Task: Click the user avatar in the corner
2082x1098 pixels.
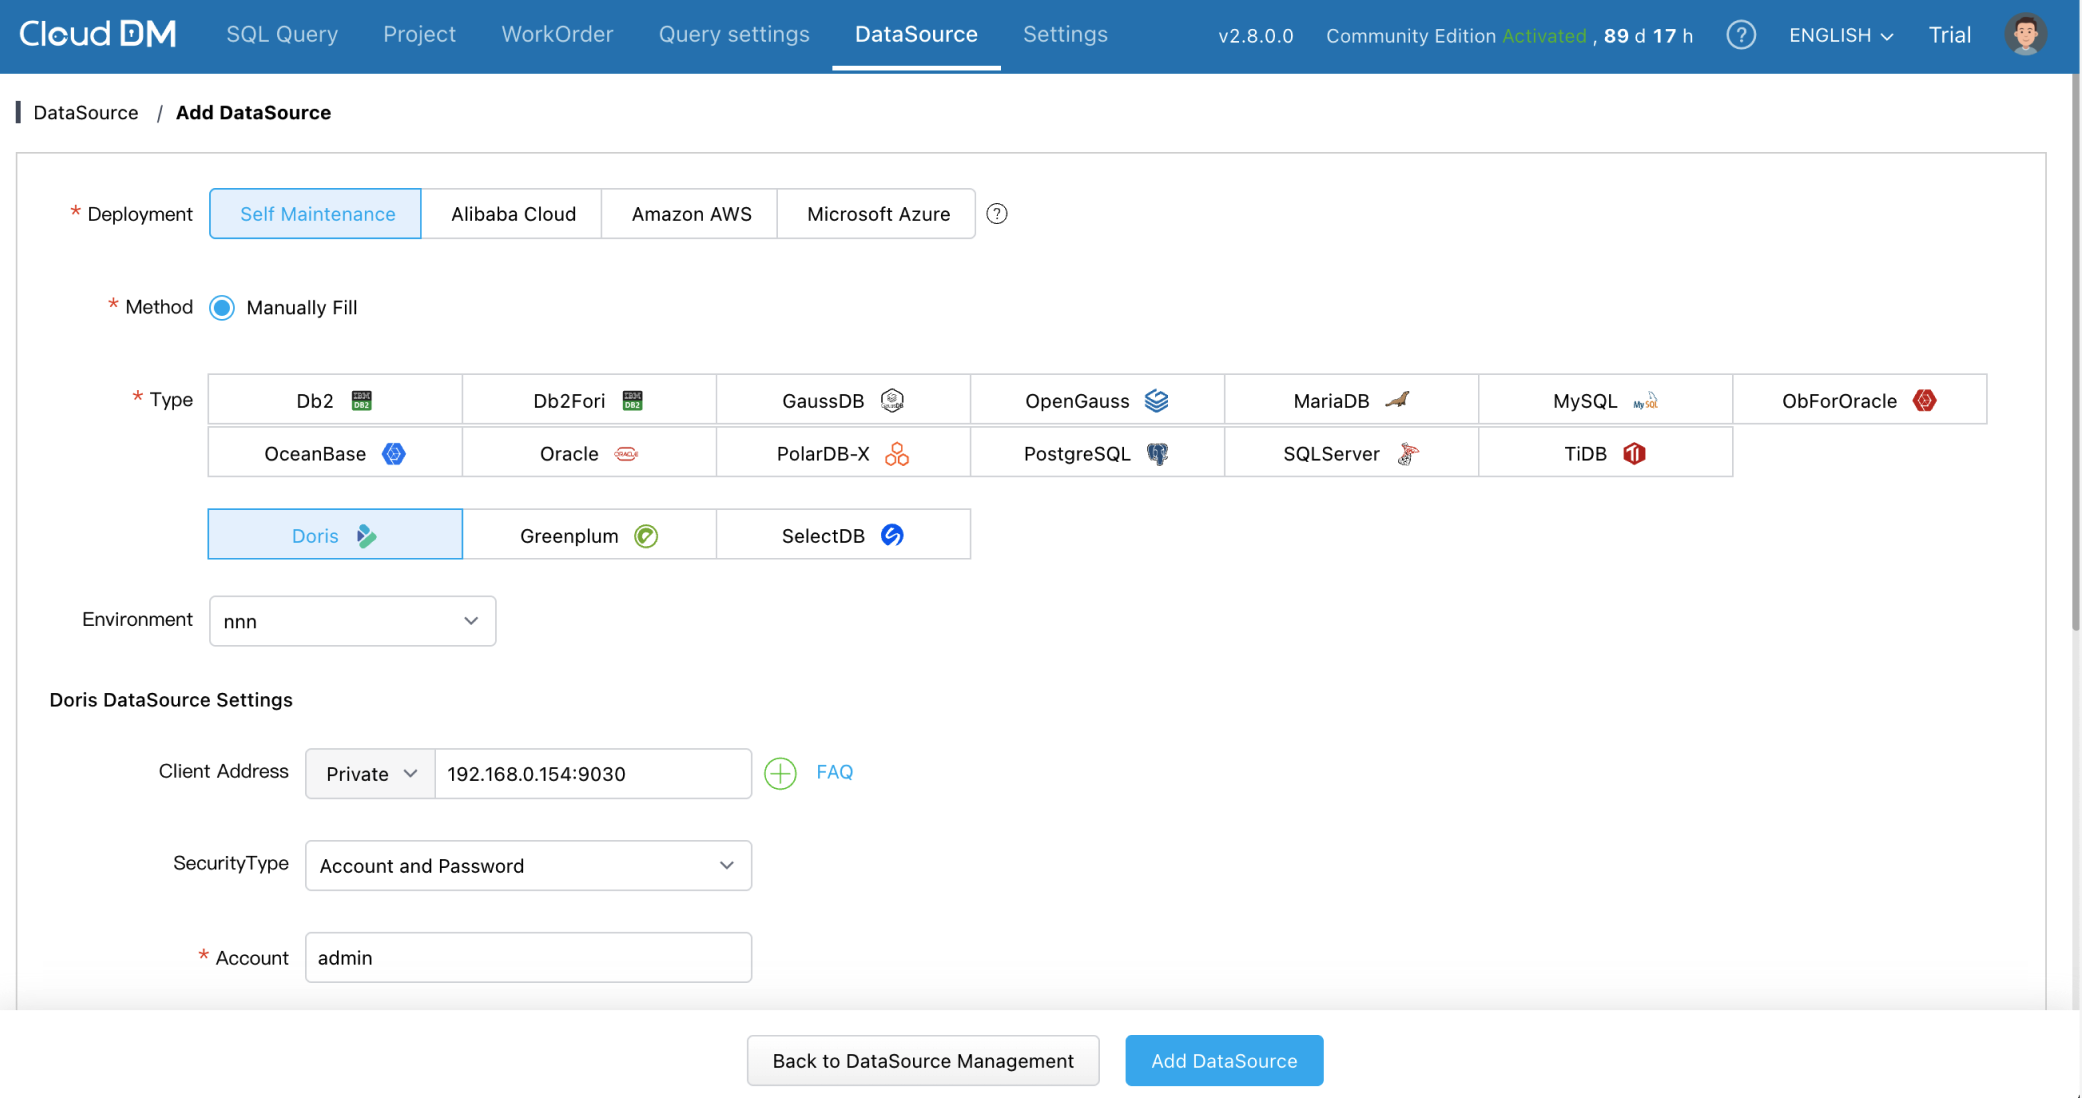Action: tap(2025, 33)
